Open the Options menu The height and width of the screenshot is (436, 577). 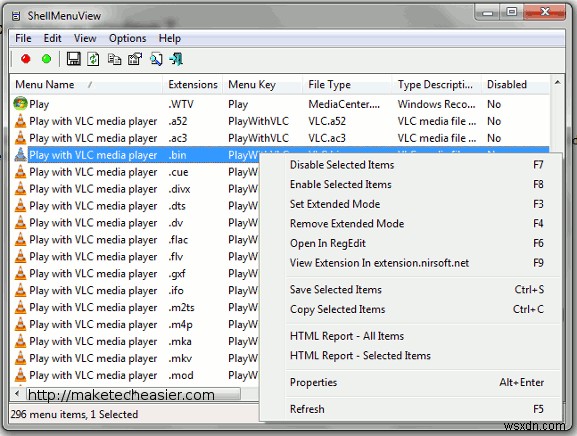127,38
